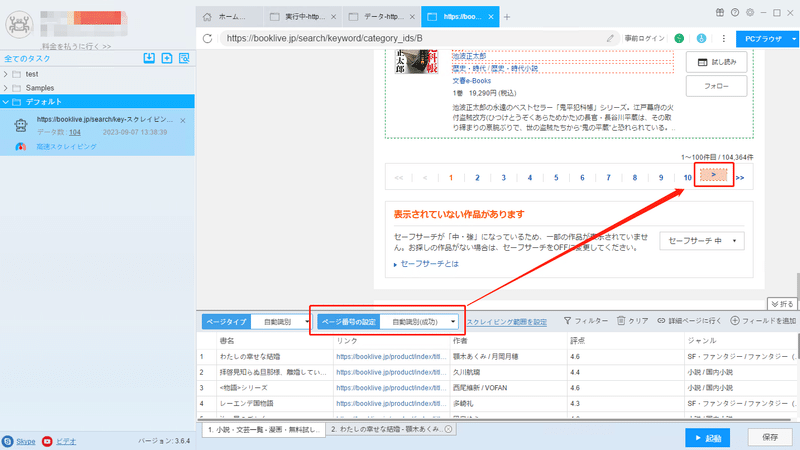
Task: Click the new task plus icon in sidebar
Action: coord(167,58)
